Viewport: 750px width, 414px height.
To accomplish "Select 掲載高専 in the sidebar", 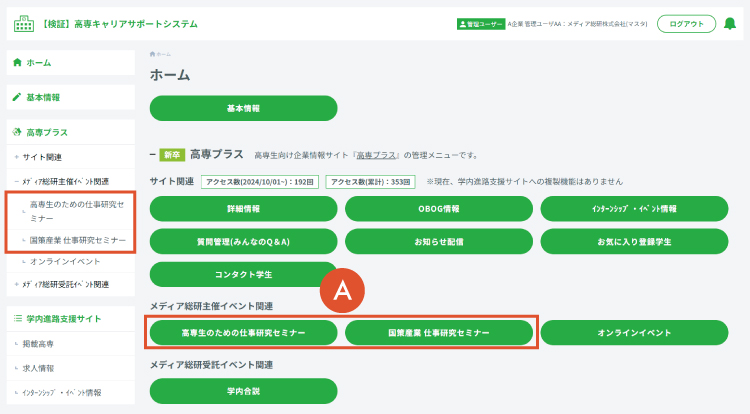I will [44, 344].
